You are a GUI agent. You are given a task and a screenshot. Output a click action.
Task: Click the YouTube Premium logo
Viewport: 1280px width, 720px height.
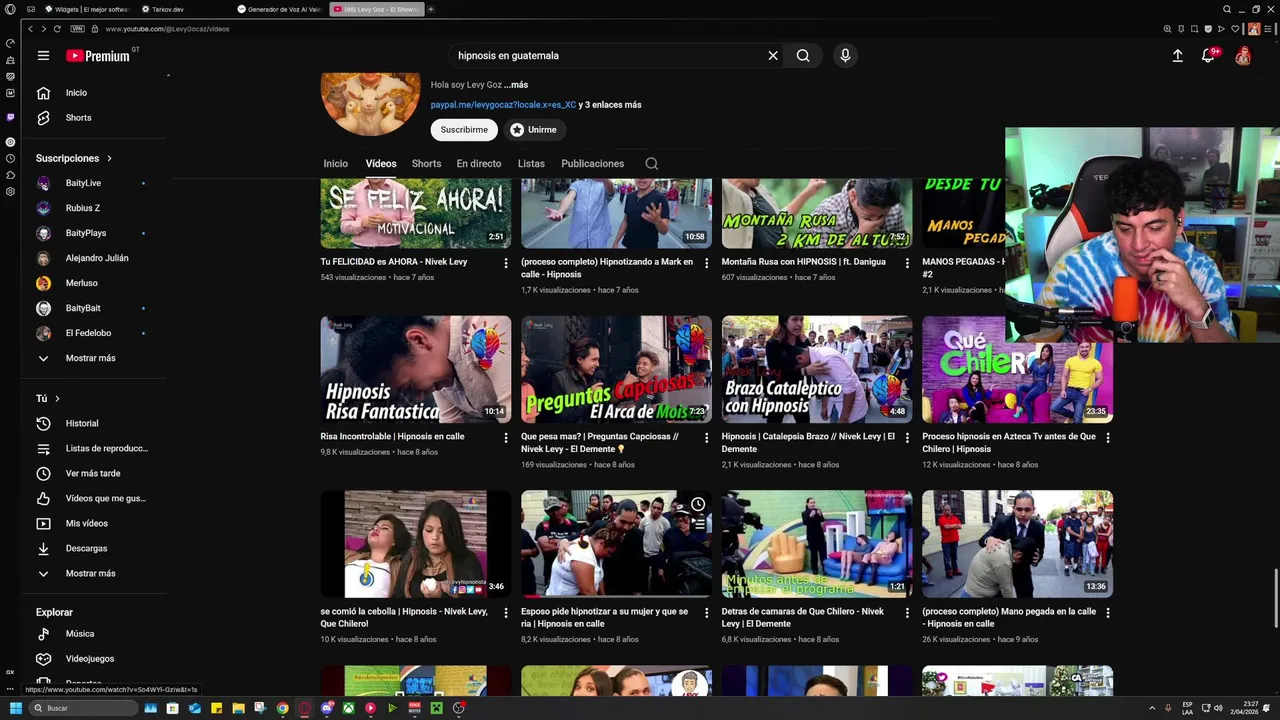(x=98, y=56)
